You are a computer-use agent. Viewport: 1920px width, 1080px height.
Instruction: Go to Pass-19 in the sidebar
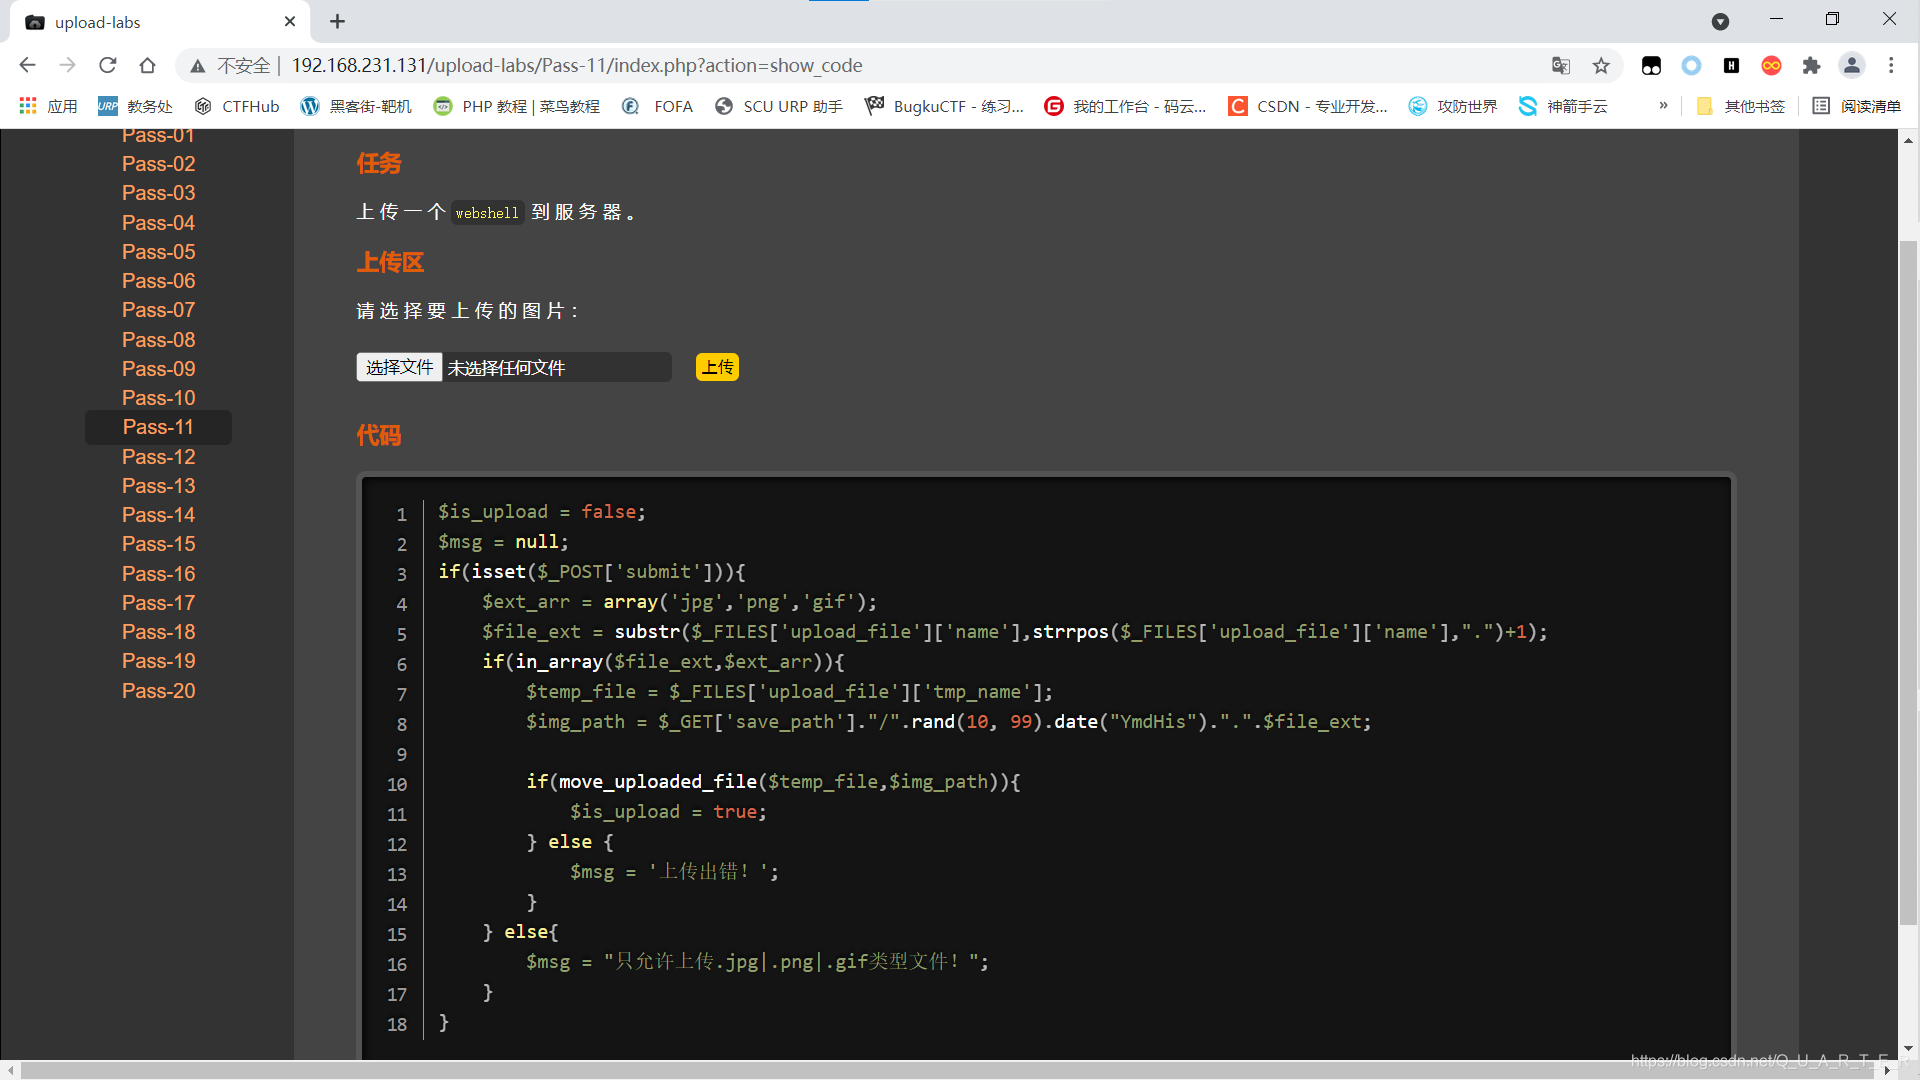coord(158,661)
